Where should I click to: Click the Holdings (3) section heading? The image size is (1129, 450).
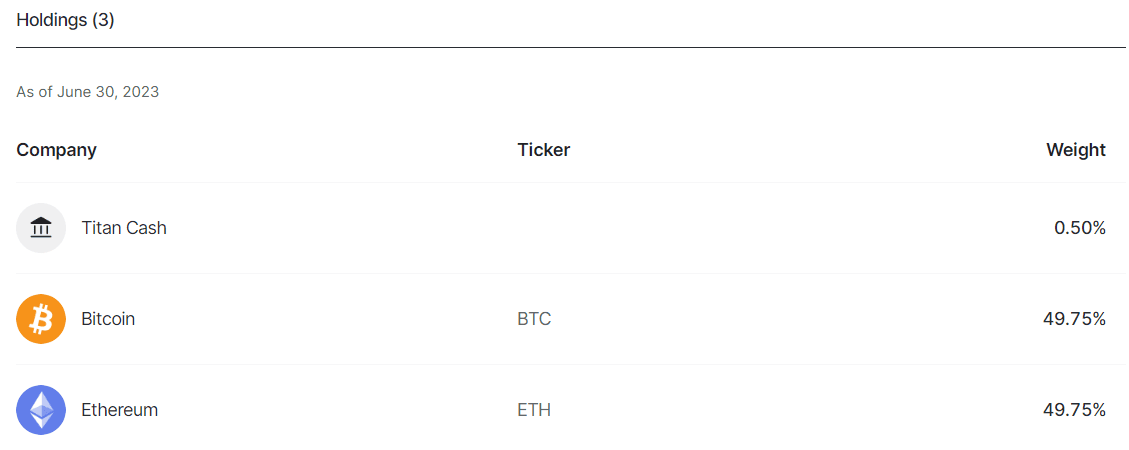[65, 20]
